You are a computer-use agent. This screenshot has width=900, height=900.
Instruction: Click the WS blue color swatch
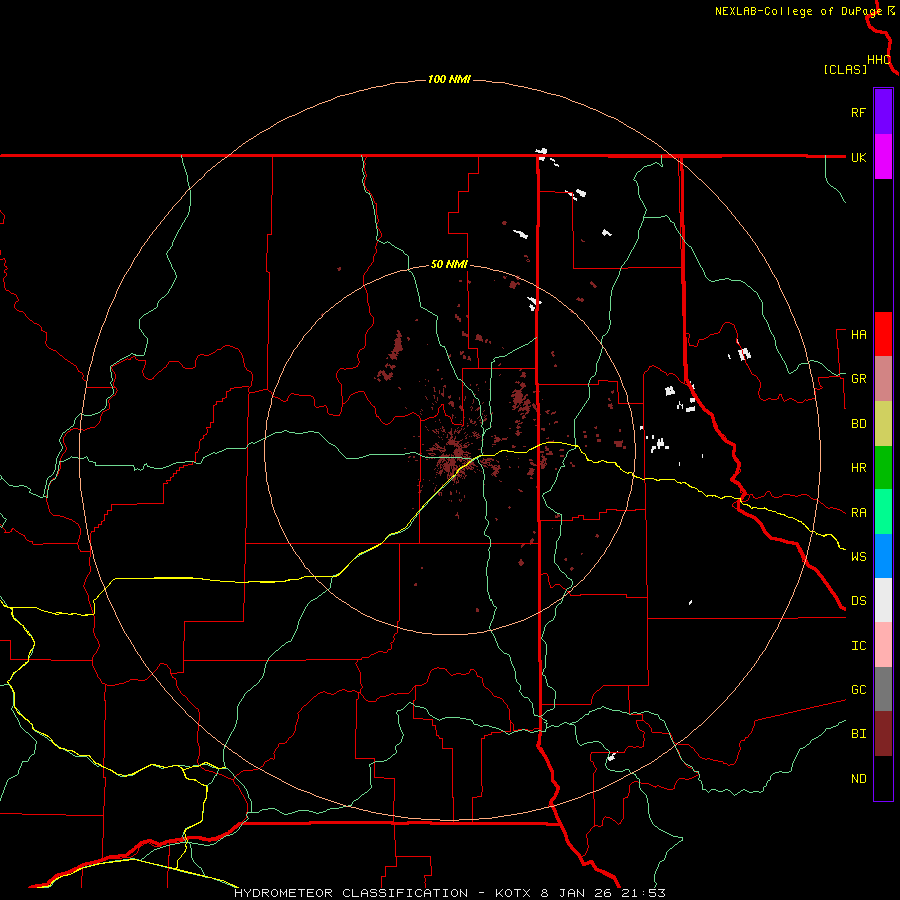point(883,556)
